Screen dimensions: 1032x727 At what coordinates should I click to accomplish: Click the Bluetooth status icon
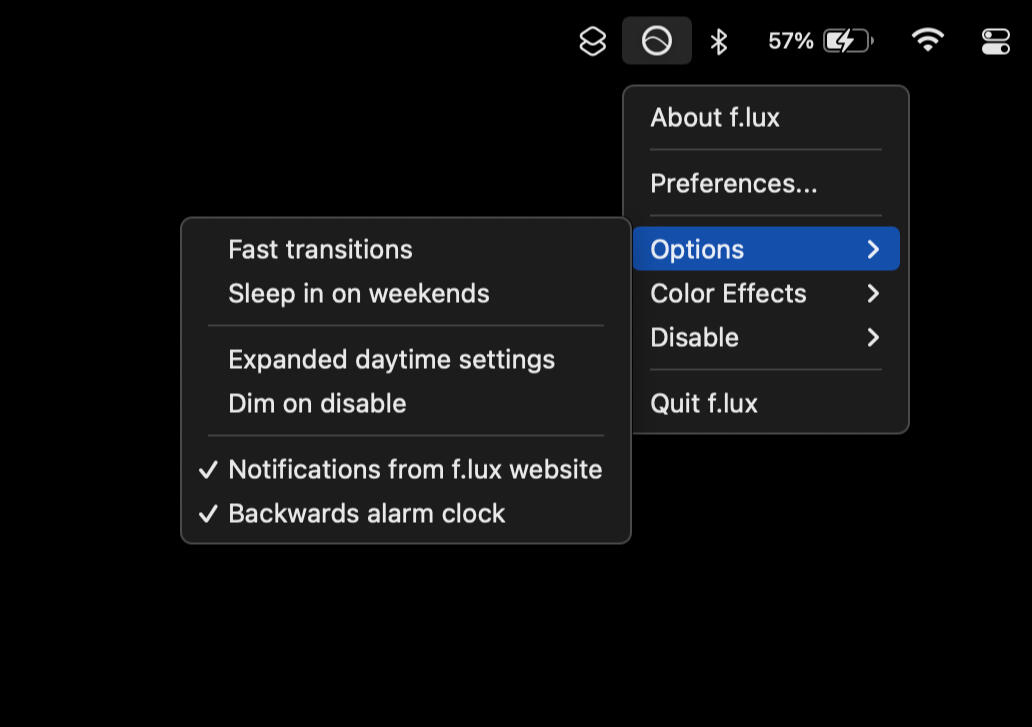[x=718, y=41]
